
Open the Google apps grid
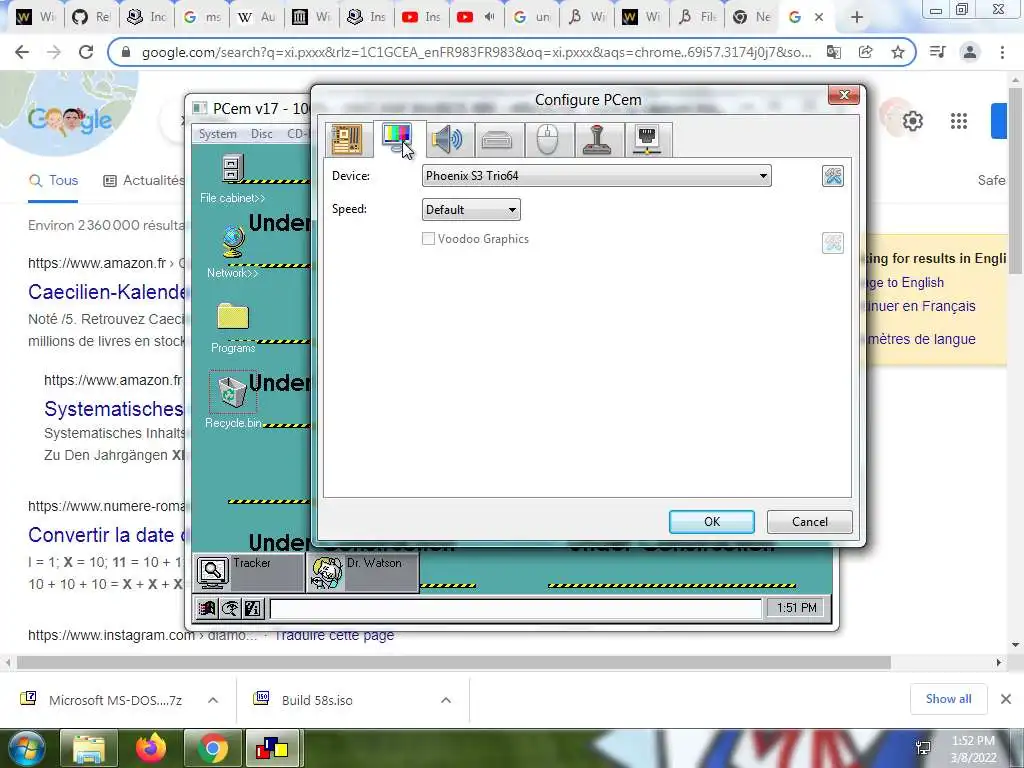(x=959, y=121)
